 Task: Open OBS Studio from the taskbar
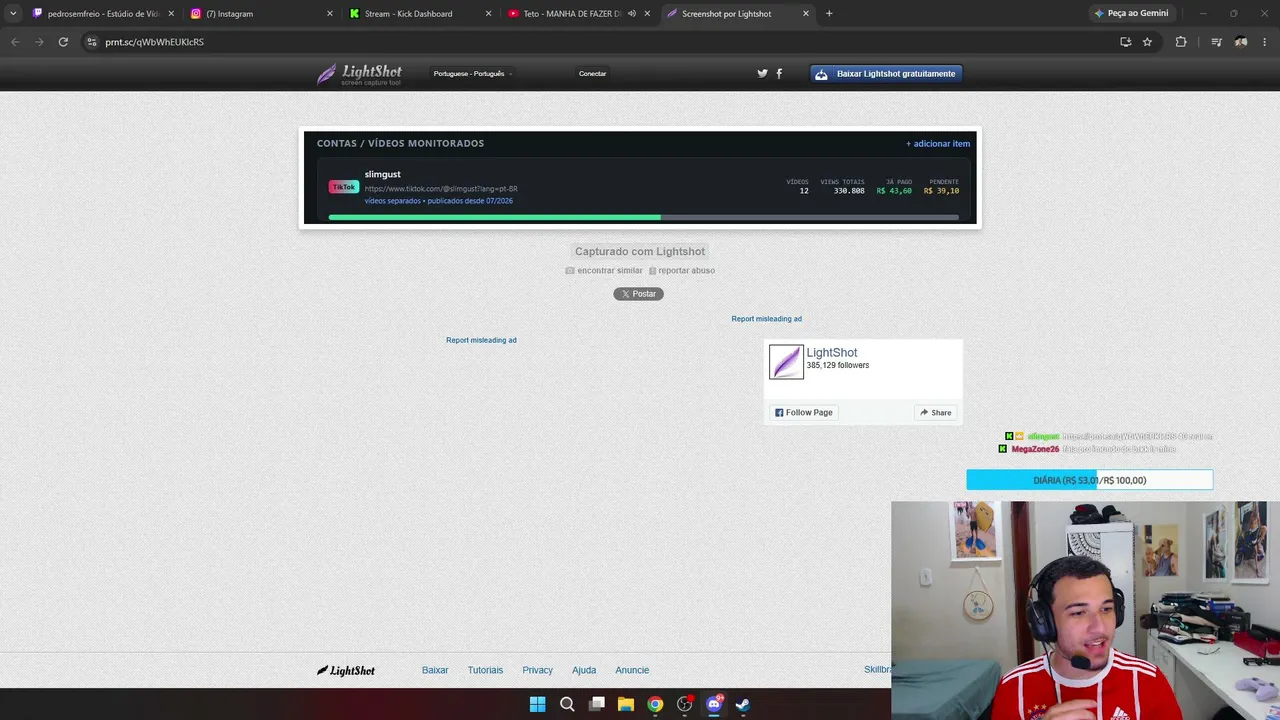pyautogui.click(x=685, y=704)
